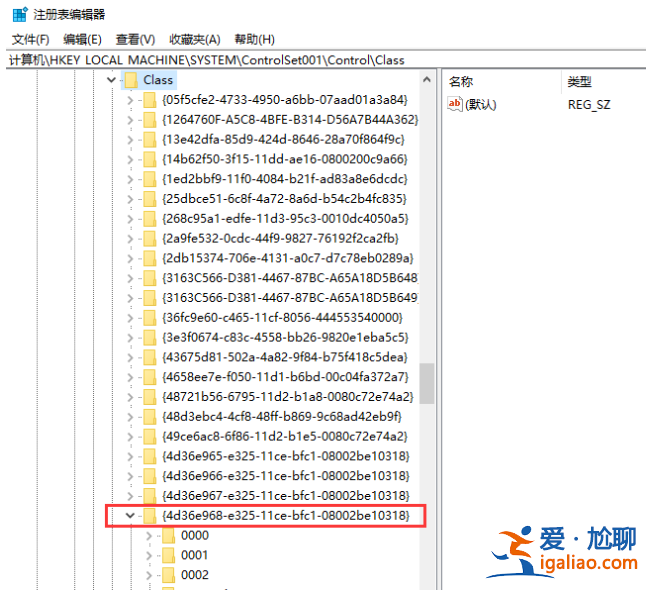650x590 pixels.
Task: Open the 帮助(H) menu
Action: [255, 40]
